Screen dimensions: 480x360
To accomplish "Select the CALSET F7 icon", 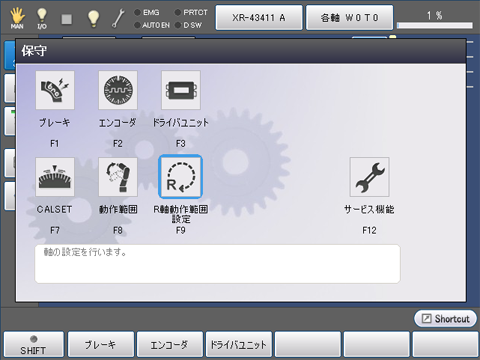I will coord(55,177).
